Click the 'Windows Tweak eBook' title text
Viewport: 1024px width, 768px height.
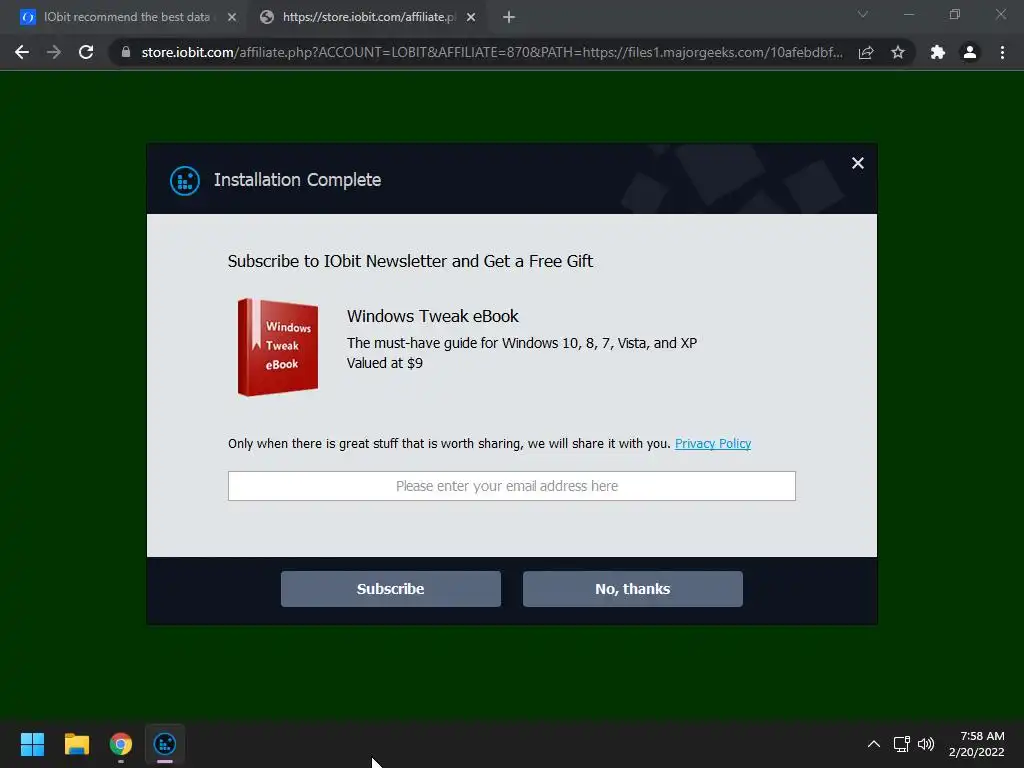coord(432,316)
